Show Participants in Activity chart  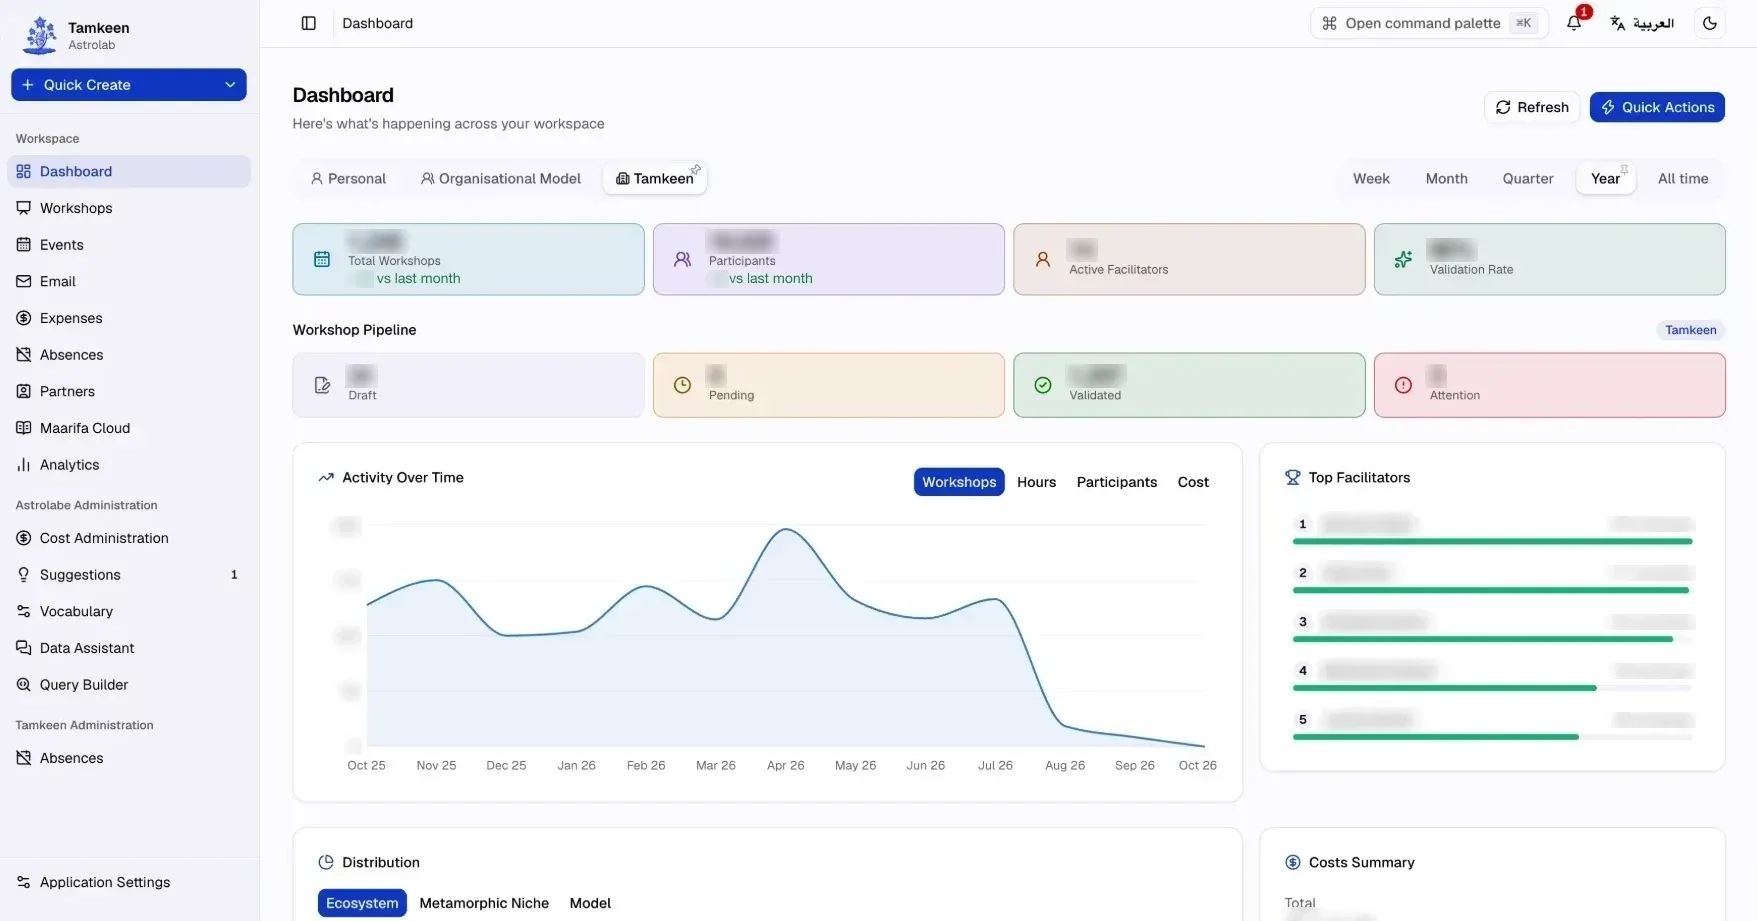[x=1116, y=482]
